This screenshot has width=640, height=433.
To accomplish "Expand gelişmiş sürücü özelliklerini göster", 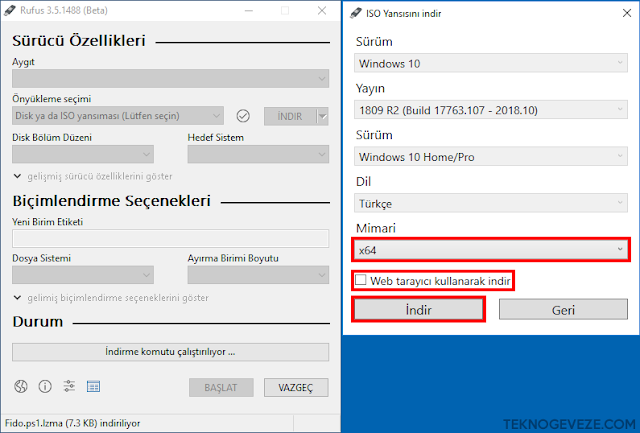I will [x=93, y=176].
